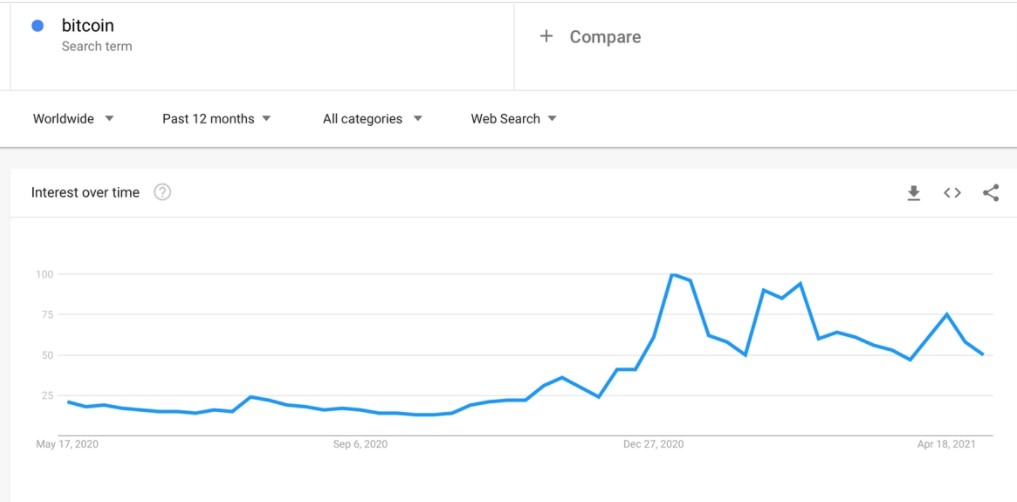Share the Interest over time chart
Viewport: 1017px width, 502px height.
(x=990, y=193)
